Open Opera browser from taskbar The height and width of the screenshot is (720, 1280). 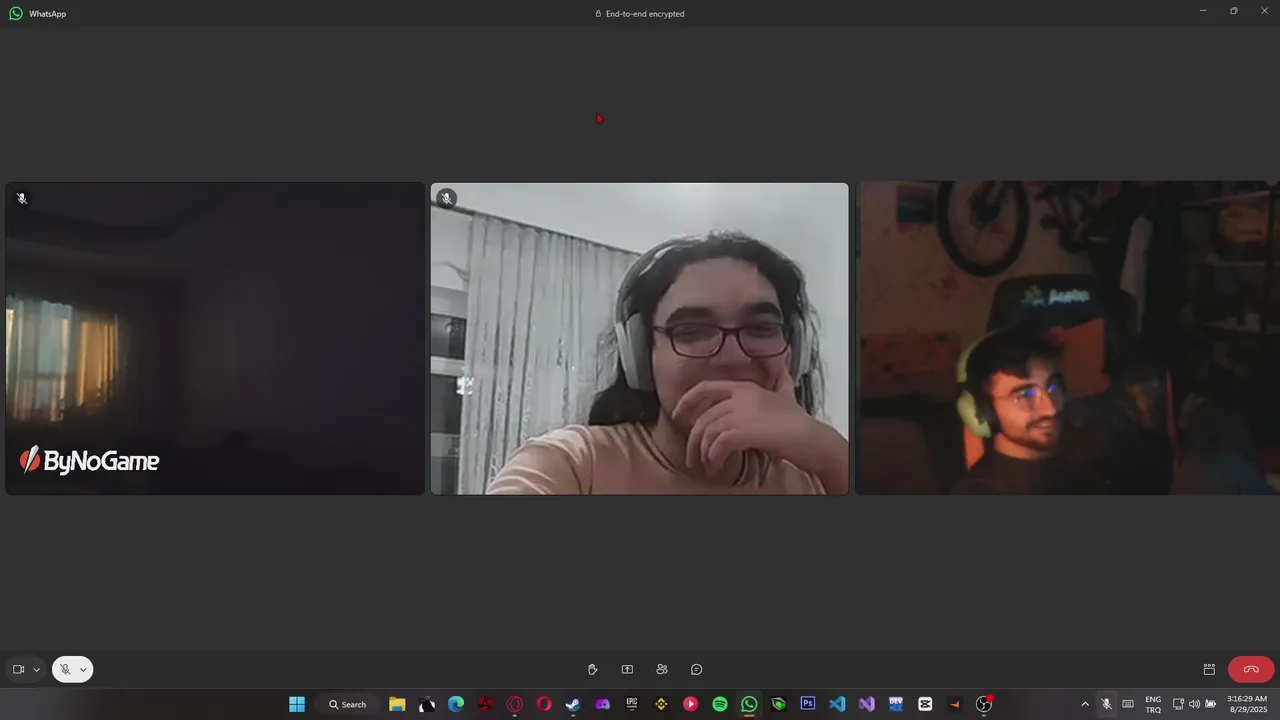(544, 704)
